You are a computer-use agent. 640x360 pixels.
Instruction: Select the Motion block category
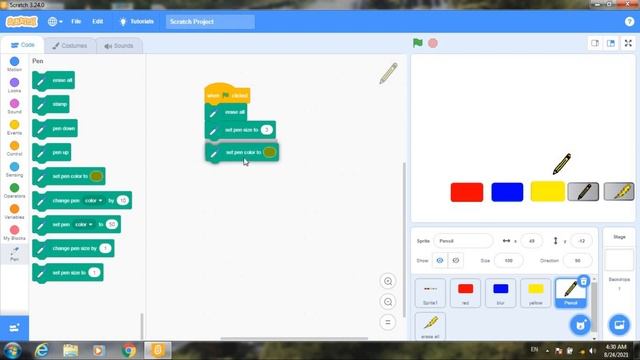click(x=14, y=64)
